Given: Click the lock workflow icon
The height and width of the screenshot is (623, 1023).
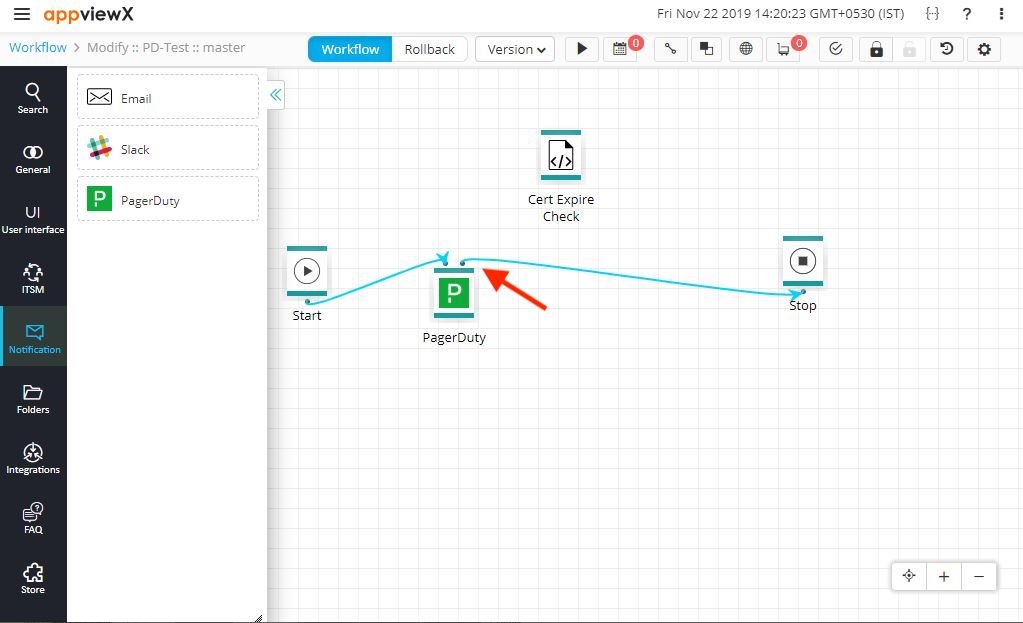Looking at the screenshot, I should click(875, 49).
